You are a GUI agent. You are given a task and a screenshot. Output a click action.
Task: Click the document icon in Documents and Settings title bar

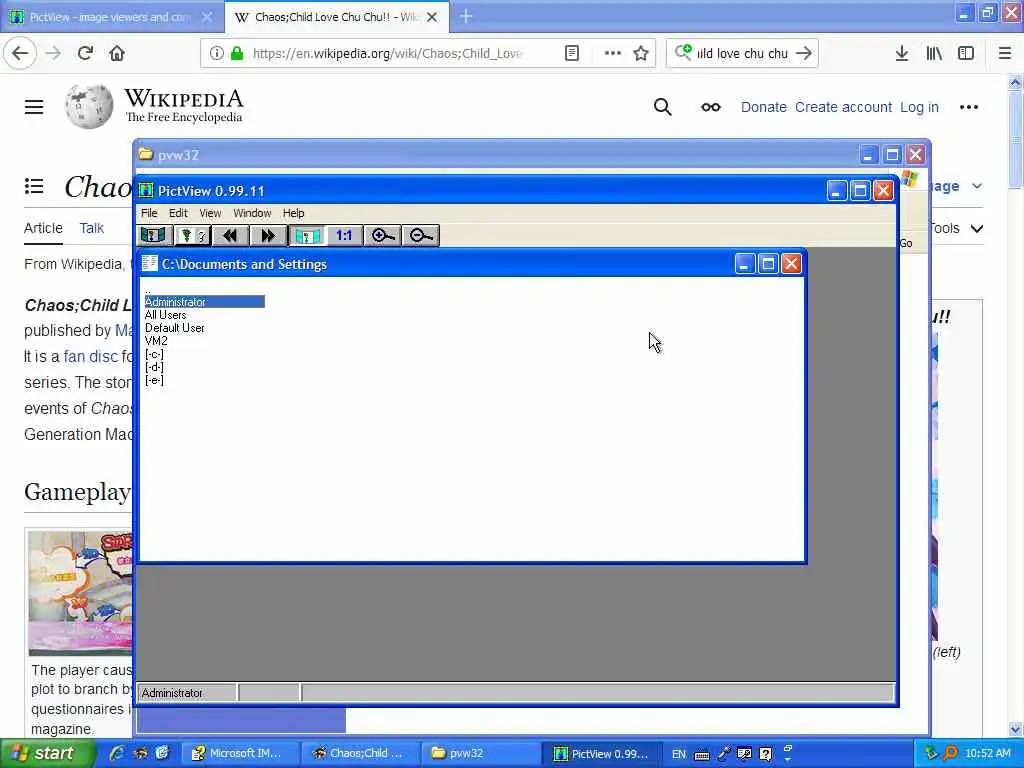[150, 263]
